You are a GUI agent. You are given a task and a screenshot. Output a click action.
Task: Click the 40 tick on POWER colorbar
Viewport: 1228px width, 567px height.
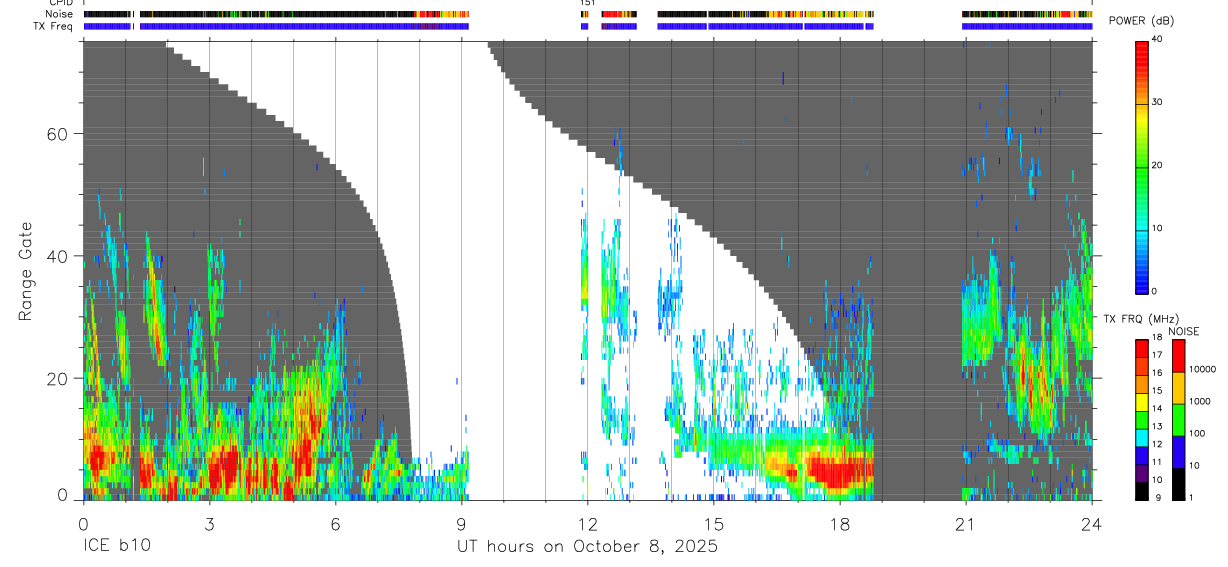pyautogui.click(x=1157, y=40)
